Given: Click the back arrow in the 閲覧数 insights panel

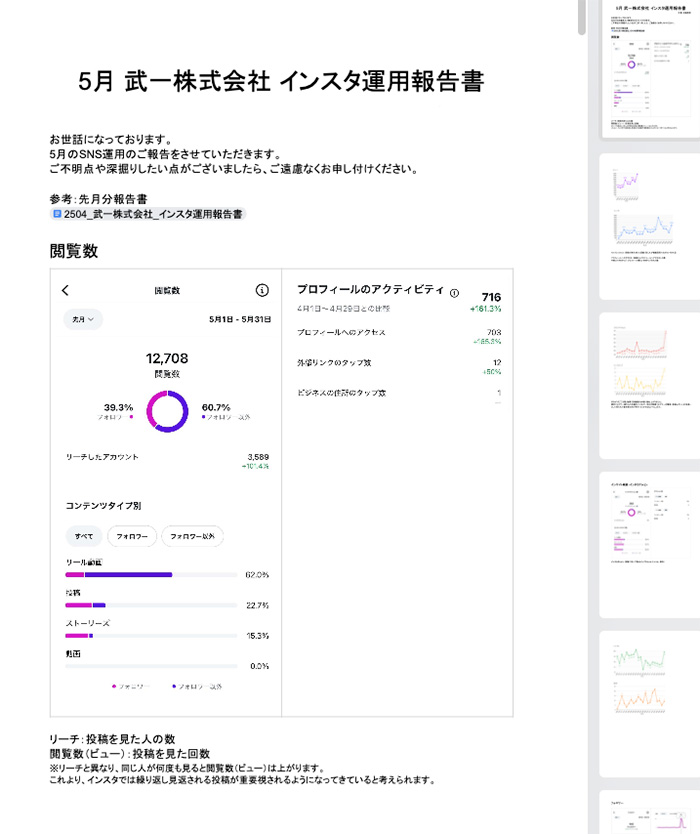Looking at the screenshot, I should (63, 290).
